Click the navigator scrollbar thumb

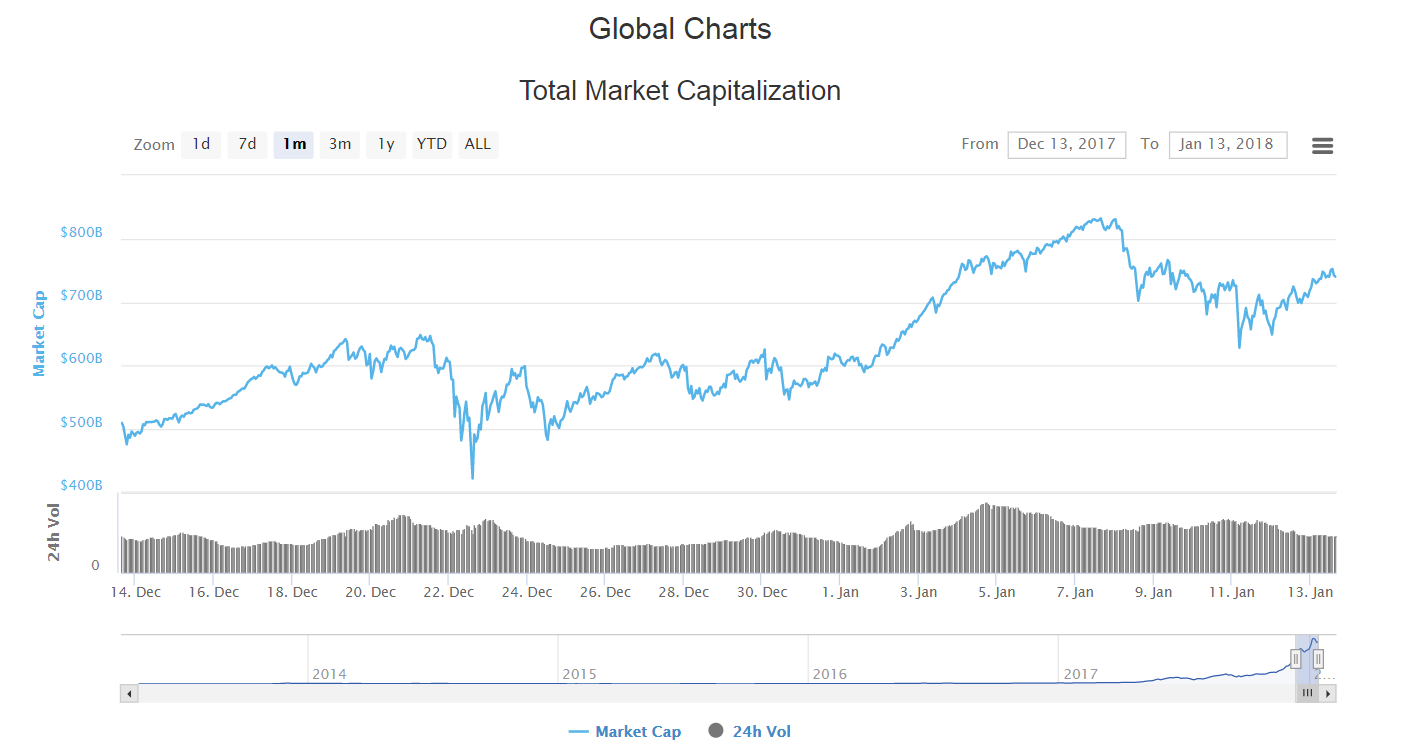1307,692
